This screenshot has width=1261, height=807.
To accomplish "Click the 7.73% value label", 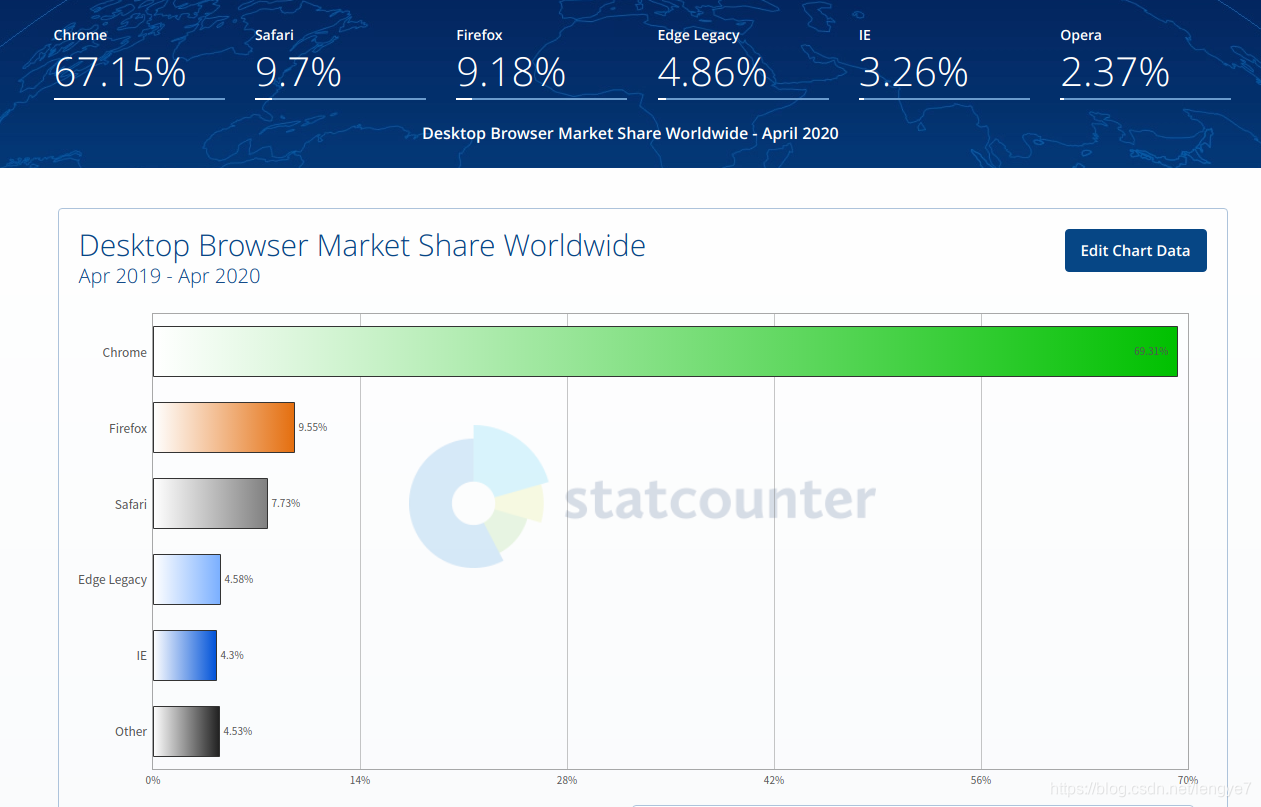I will point(286,503).
